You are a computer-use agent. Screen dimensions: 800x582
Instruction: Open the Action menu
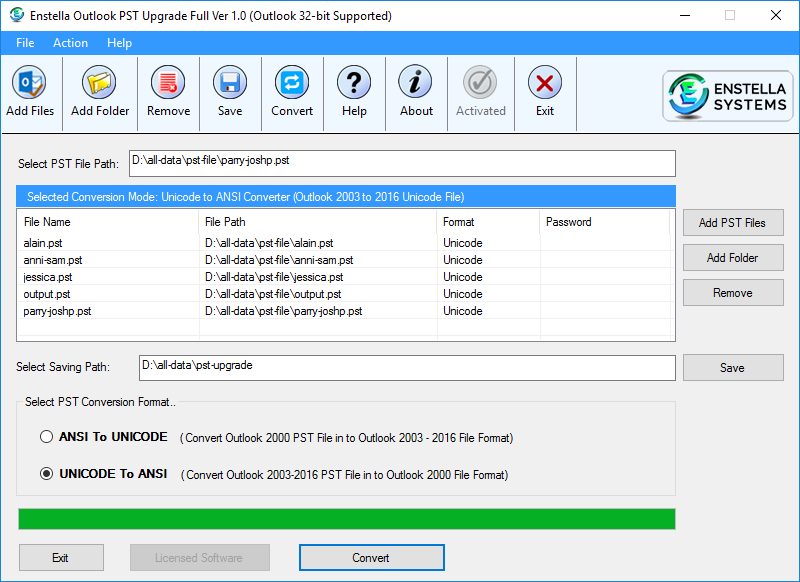tap(70, 43)
